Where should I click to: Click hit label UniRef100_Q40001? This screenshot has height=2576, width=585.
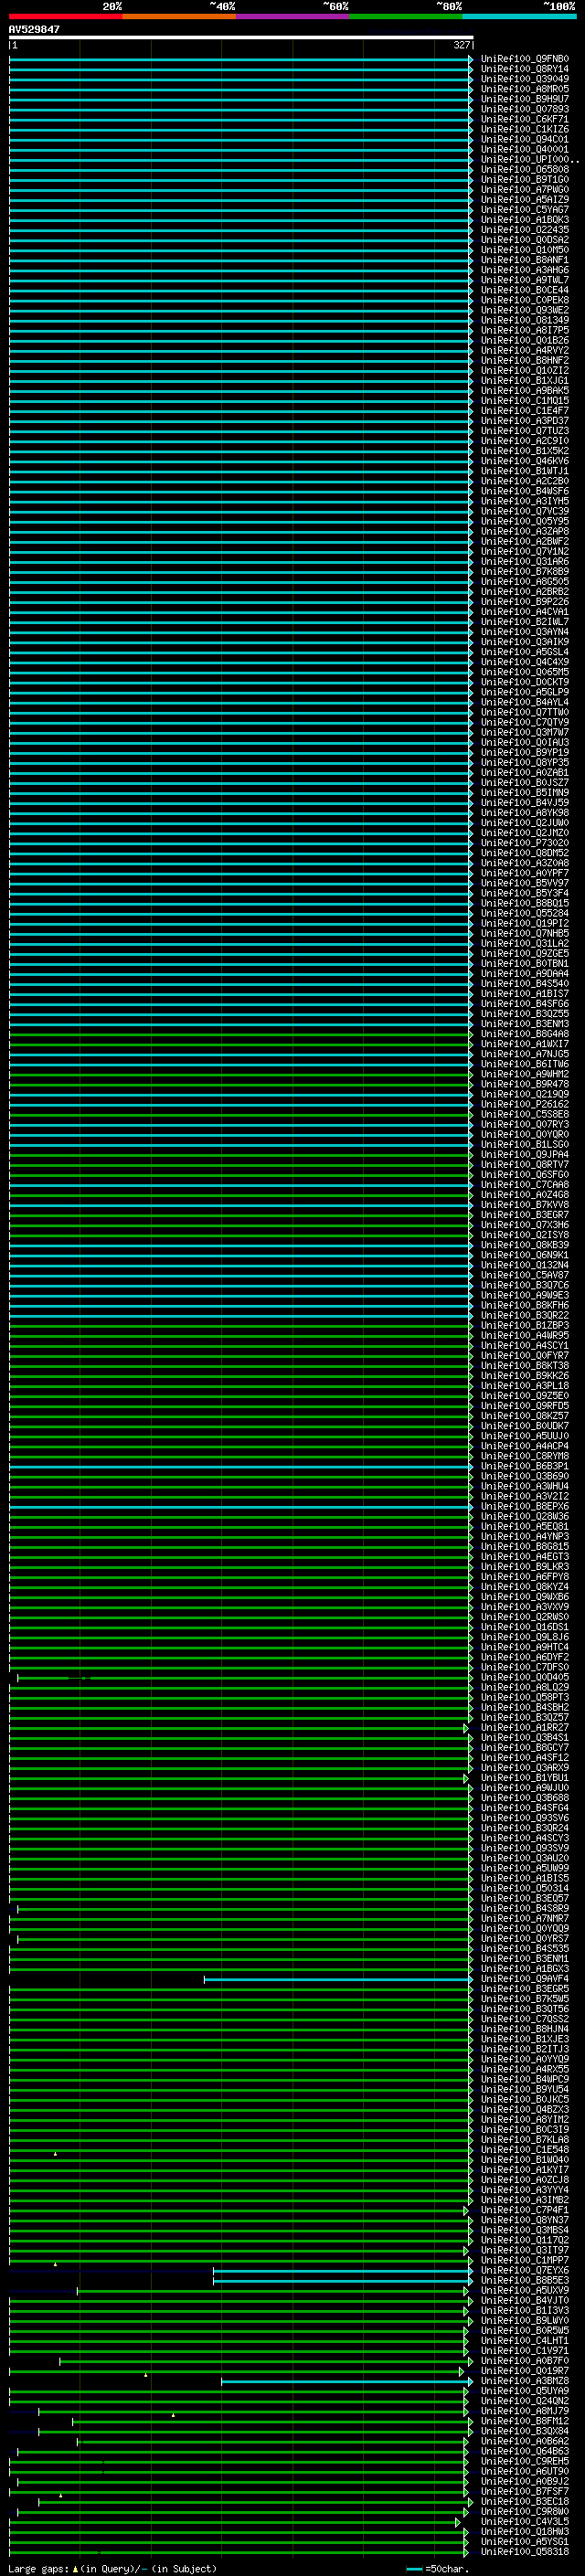click(x=525, y=149)
